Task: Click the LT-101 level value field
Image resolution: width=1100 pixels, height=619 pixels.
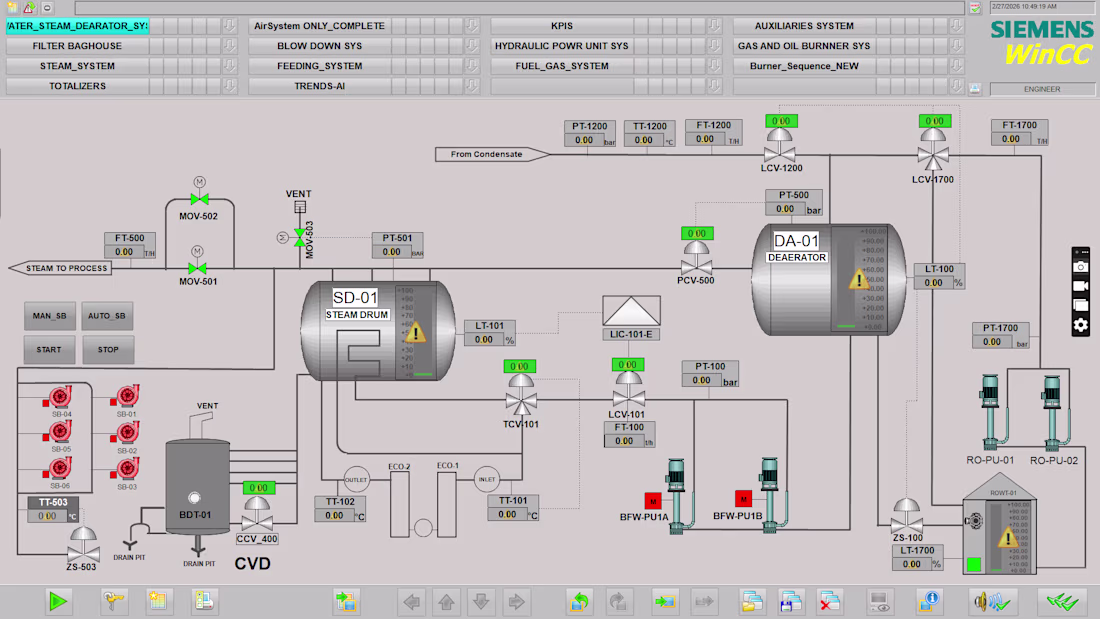Action: [x=484, y=340]
